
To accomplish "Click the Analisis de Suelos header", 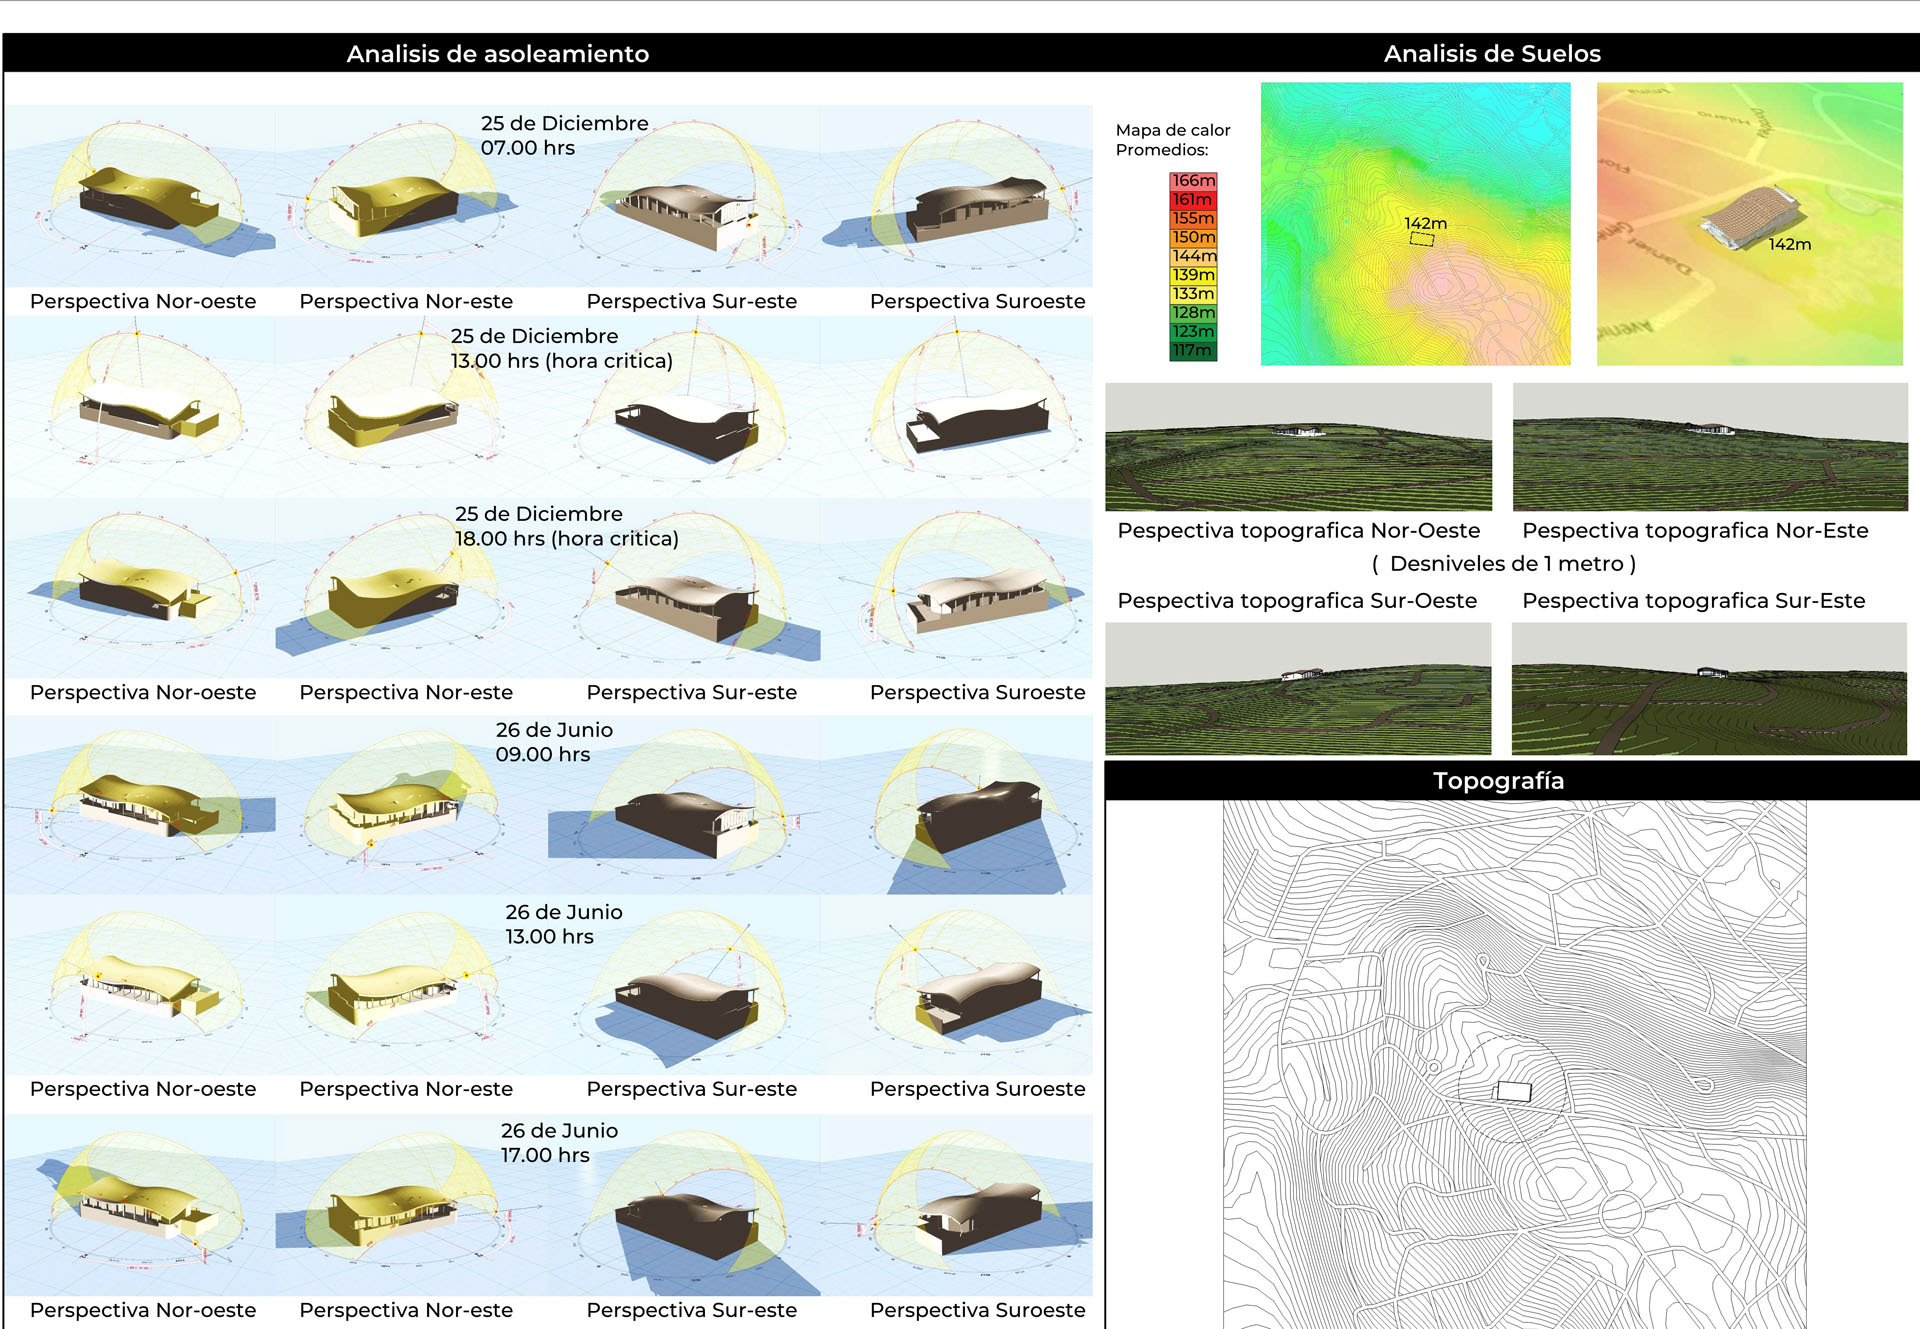I will point(1491,54).
